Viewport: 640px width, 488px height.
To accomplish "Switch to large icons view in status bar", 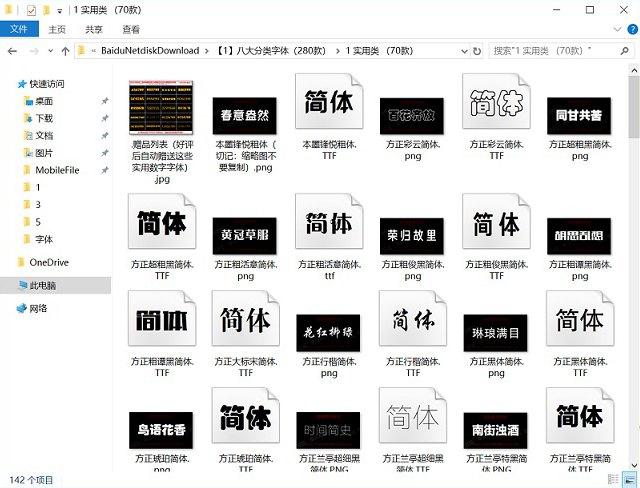I will click(x=627, y=479).
